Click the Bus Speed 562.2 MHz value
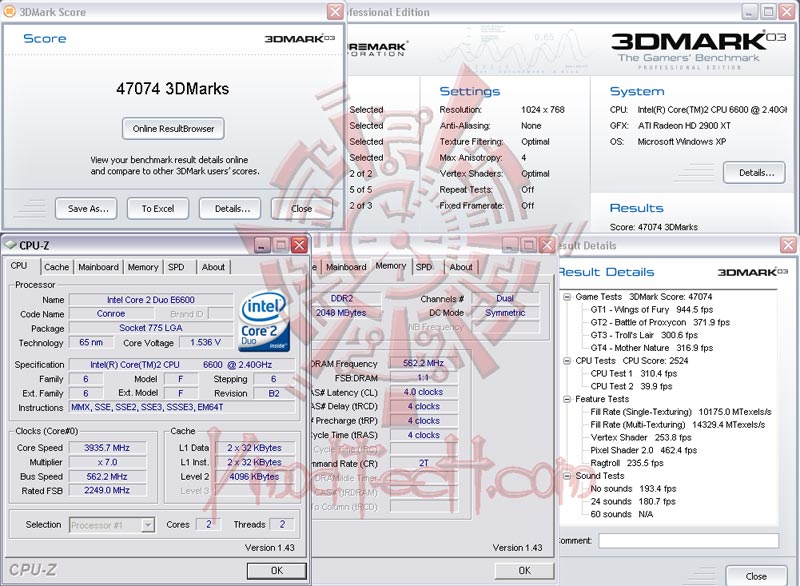 (107, 476)
